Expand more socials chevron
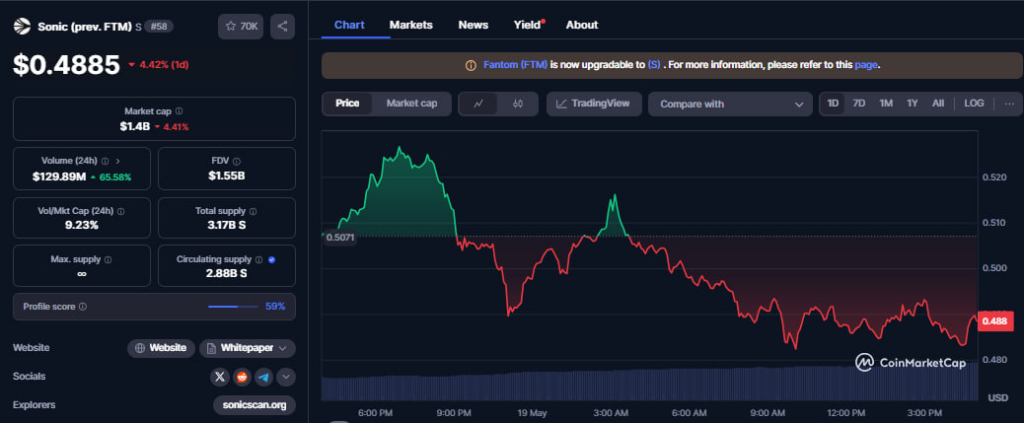 (285, 377)
